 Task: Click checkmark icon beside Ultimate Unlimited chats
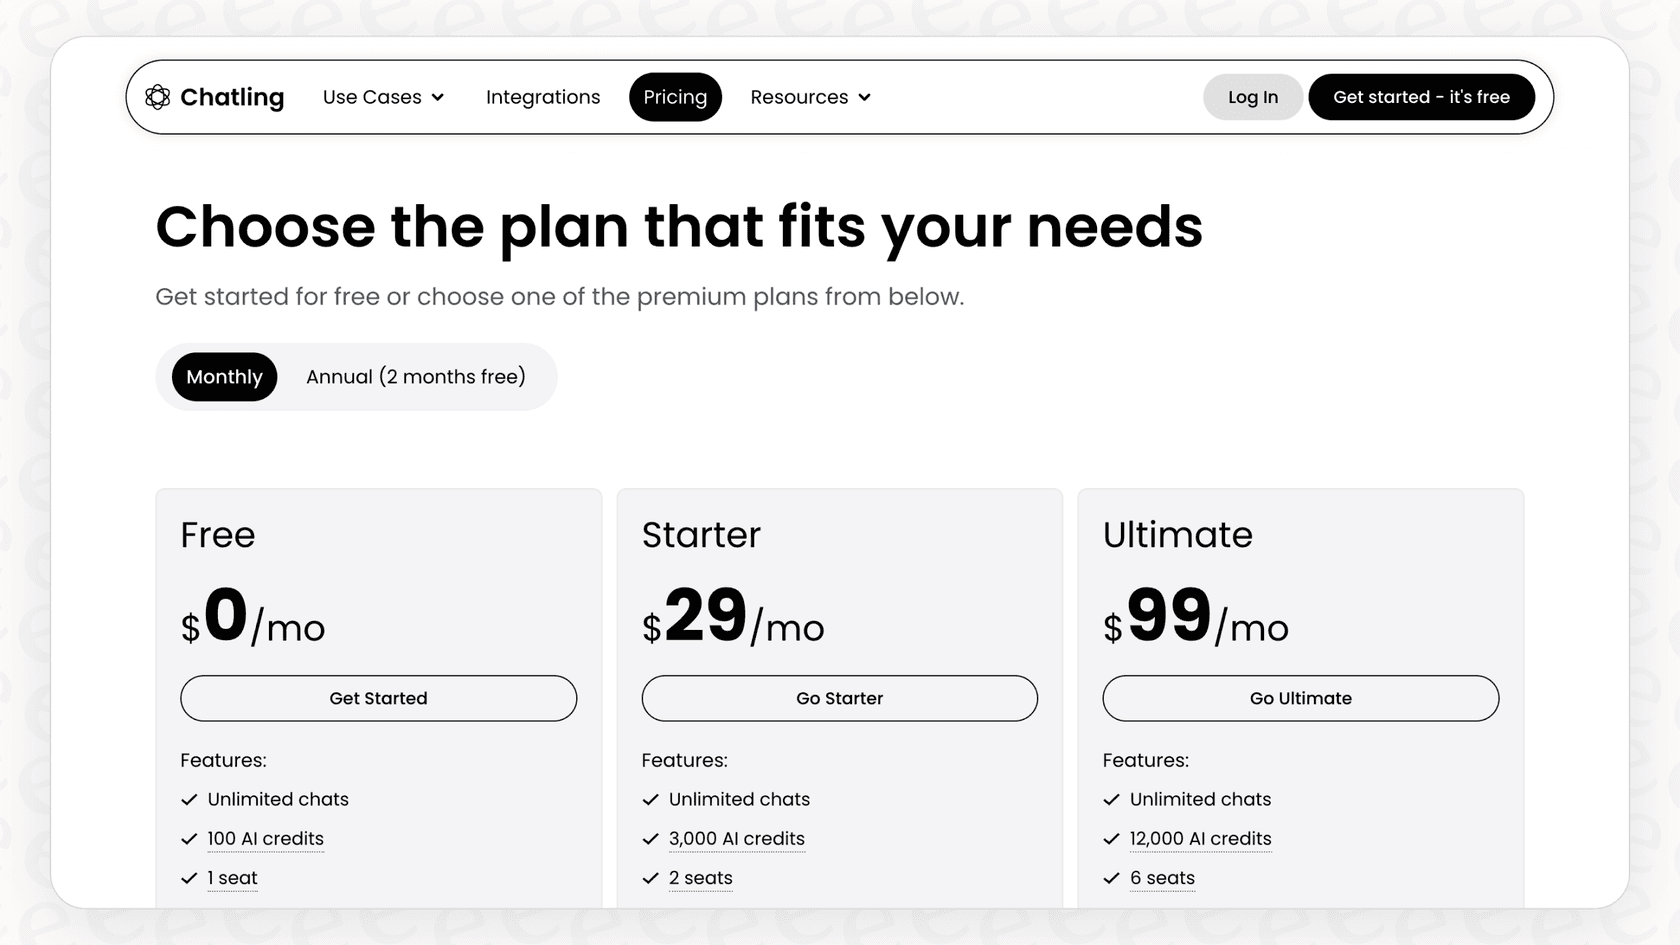click(x=1111, y=800)
